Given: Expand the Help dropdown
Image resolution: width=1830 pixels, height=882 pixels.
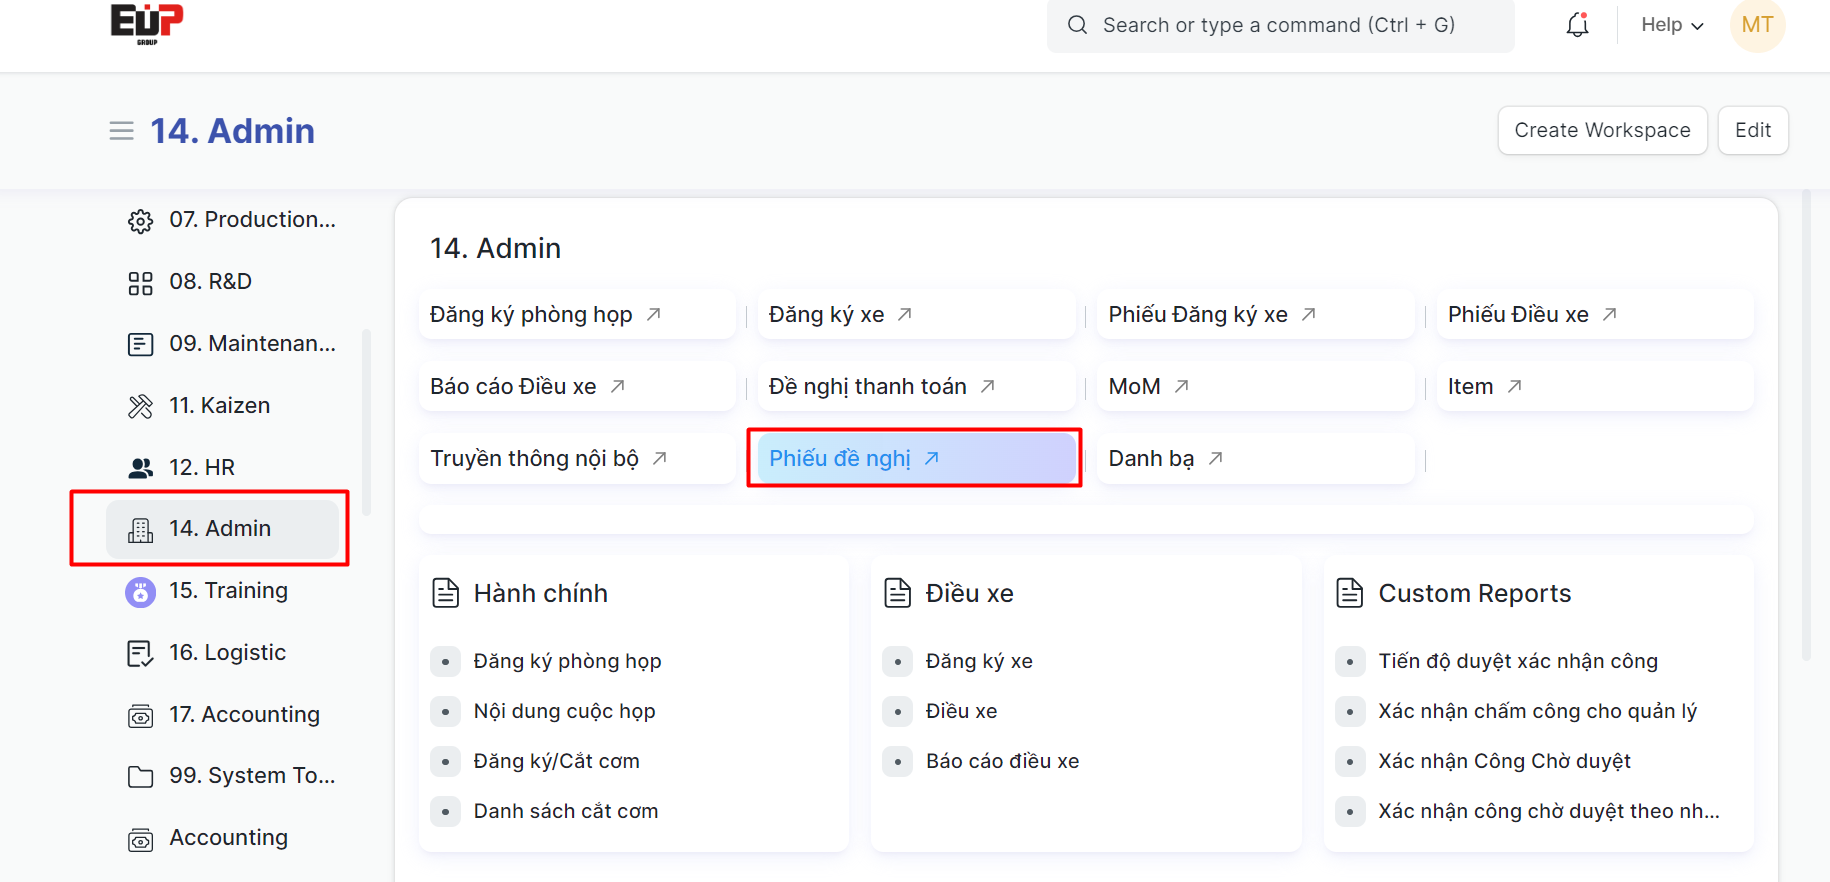Looking at the screenshot, I should (1671, 25).
